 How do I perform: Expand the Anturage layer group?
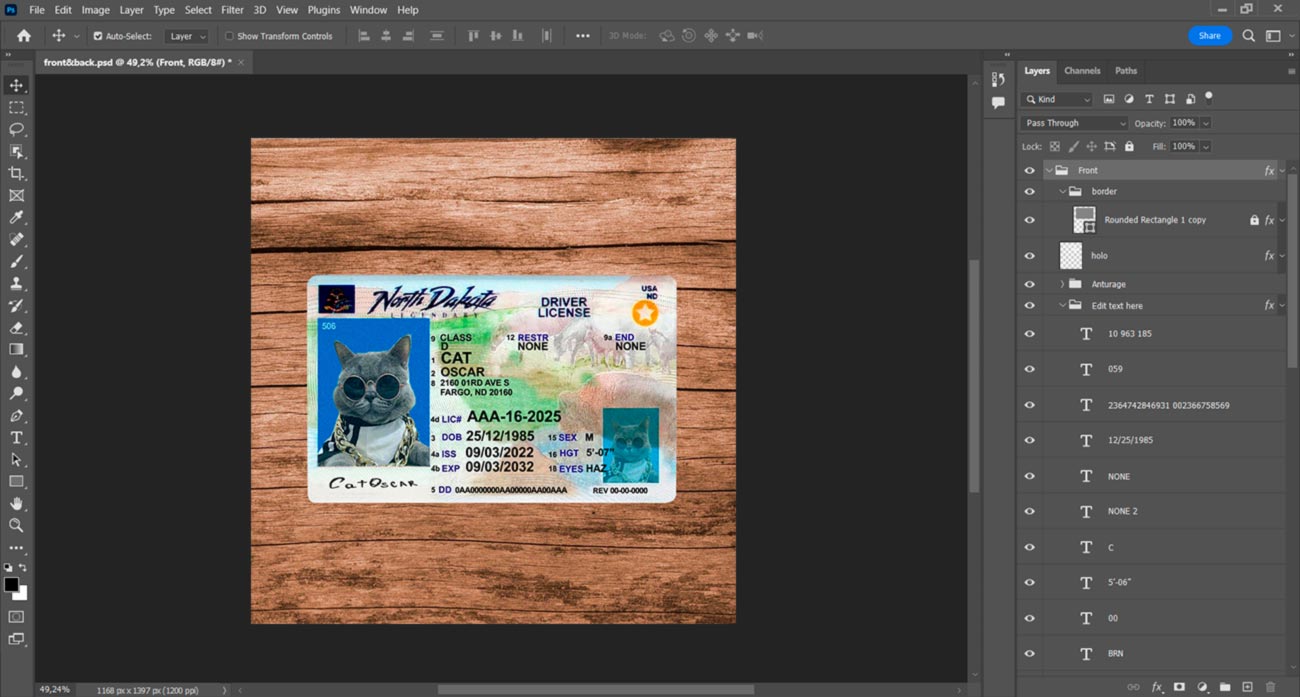tap(1062, 284)
